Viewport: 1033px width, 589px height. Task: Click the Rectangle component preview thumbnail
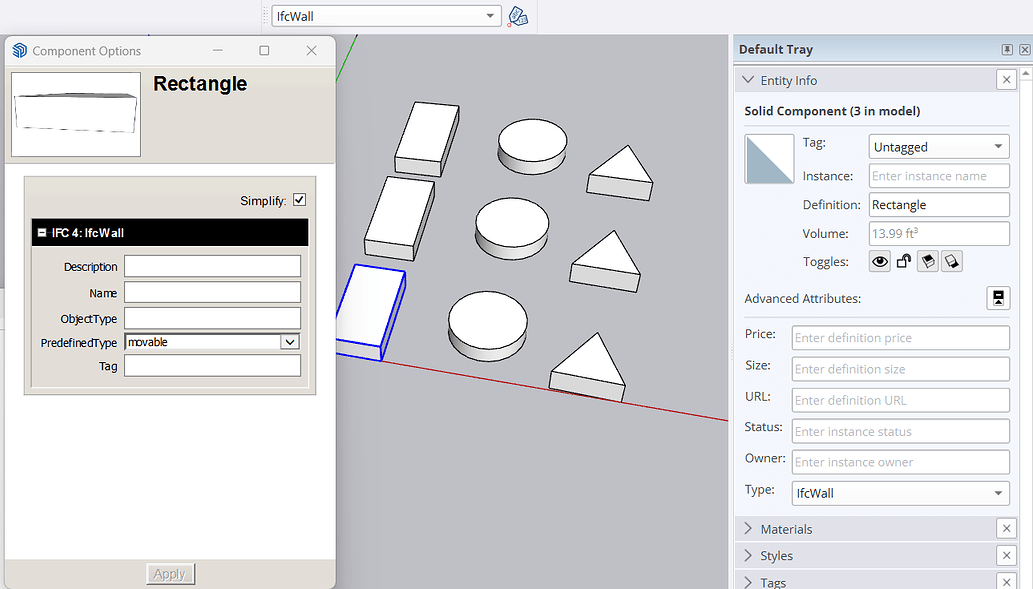75,114
